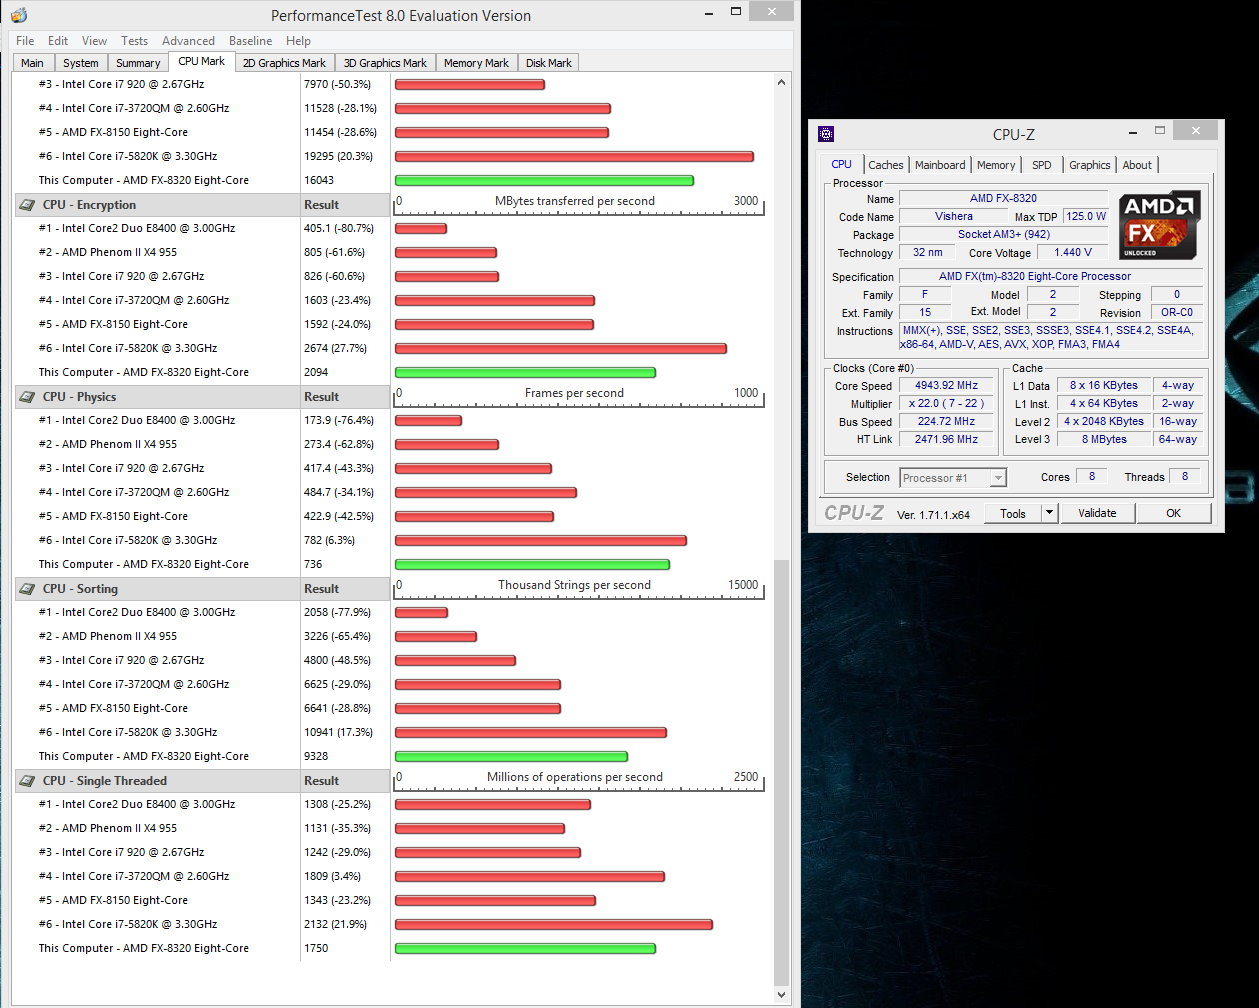Click the Validate button in CPU-Z
Image resolution: width=1259 pixels, height=1008 pixels.
pyautogui.click(x=1097, y=513)
